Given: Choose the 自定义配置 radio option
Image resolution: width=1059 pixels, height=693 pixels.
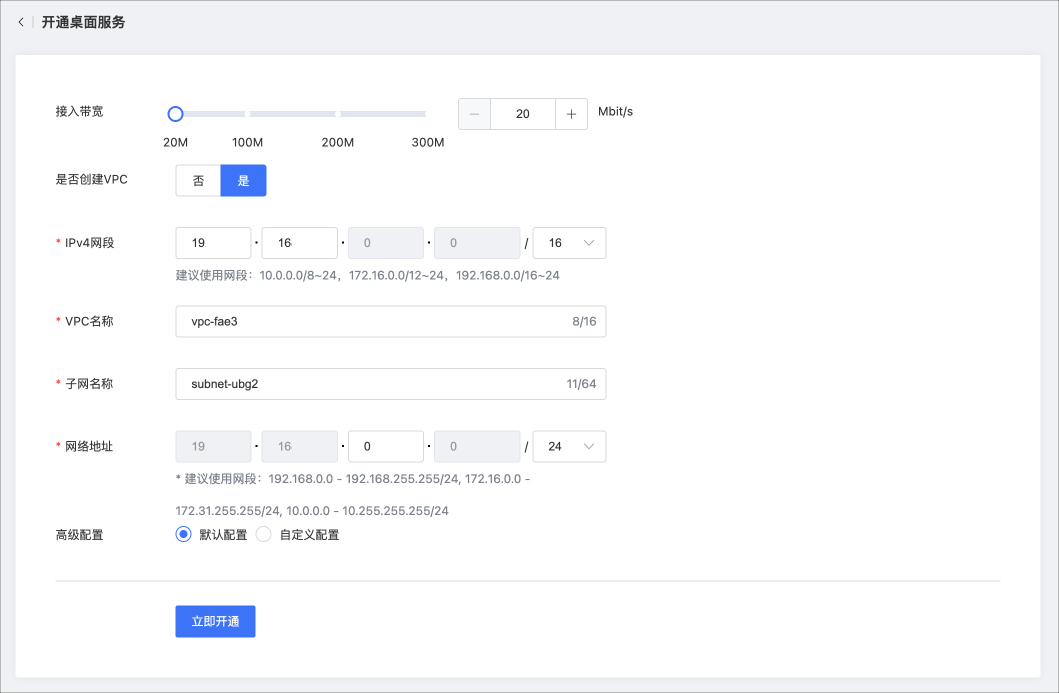Looking at the screenshot, I should click(263, 534).
